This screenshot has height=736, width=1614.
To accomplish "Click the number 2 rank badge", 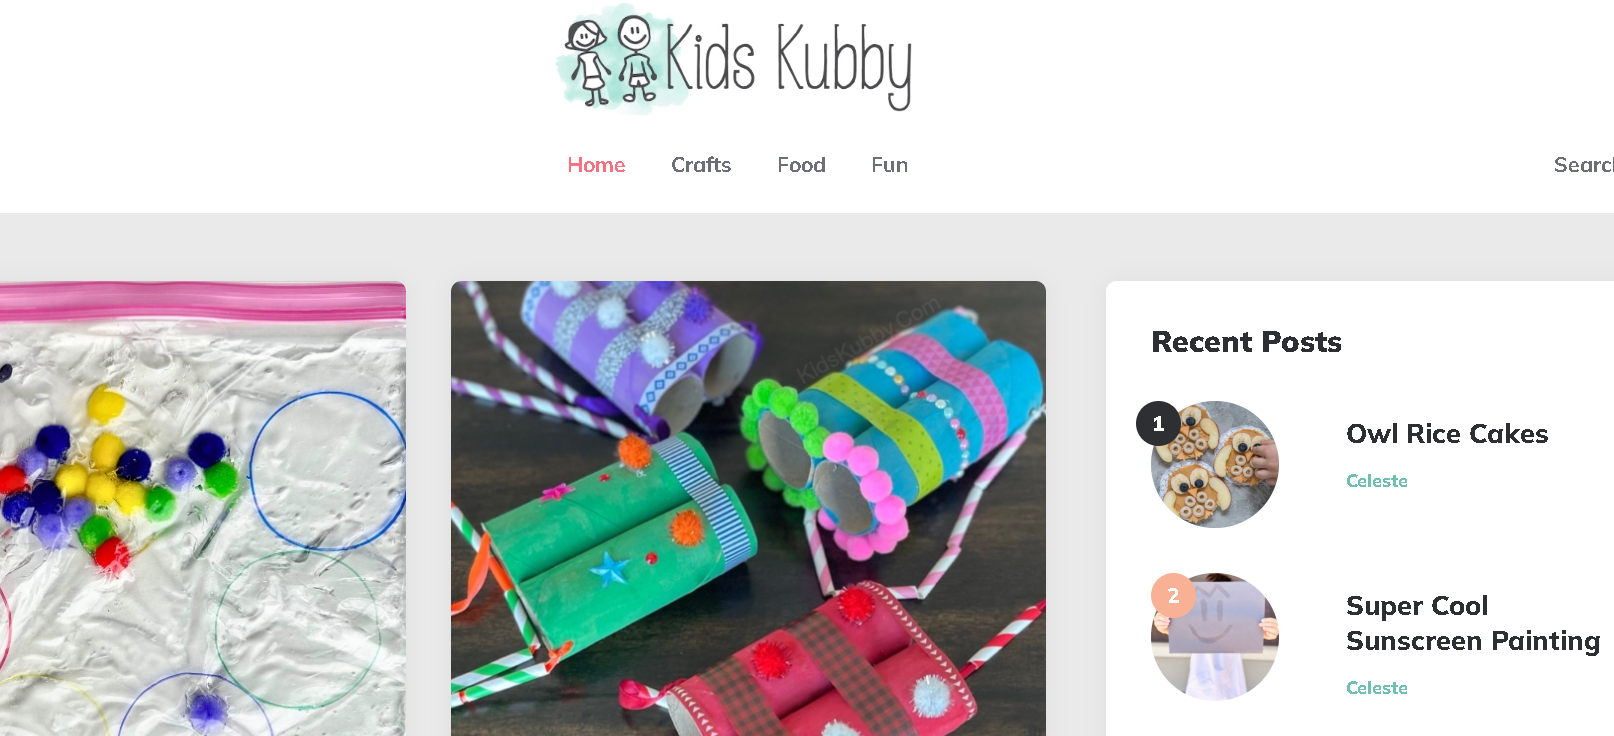I will coord(1173,595).
